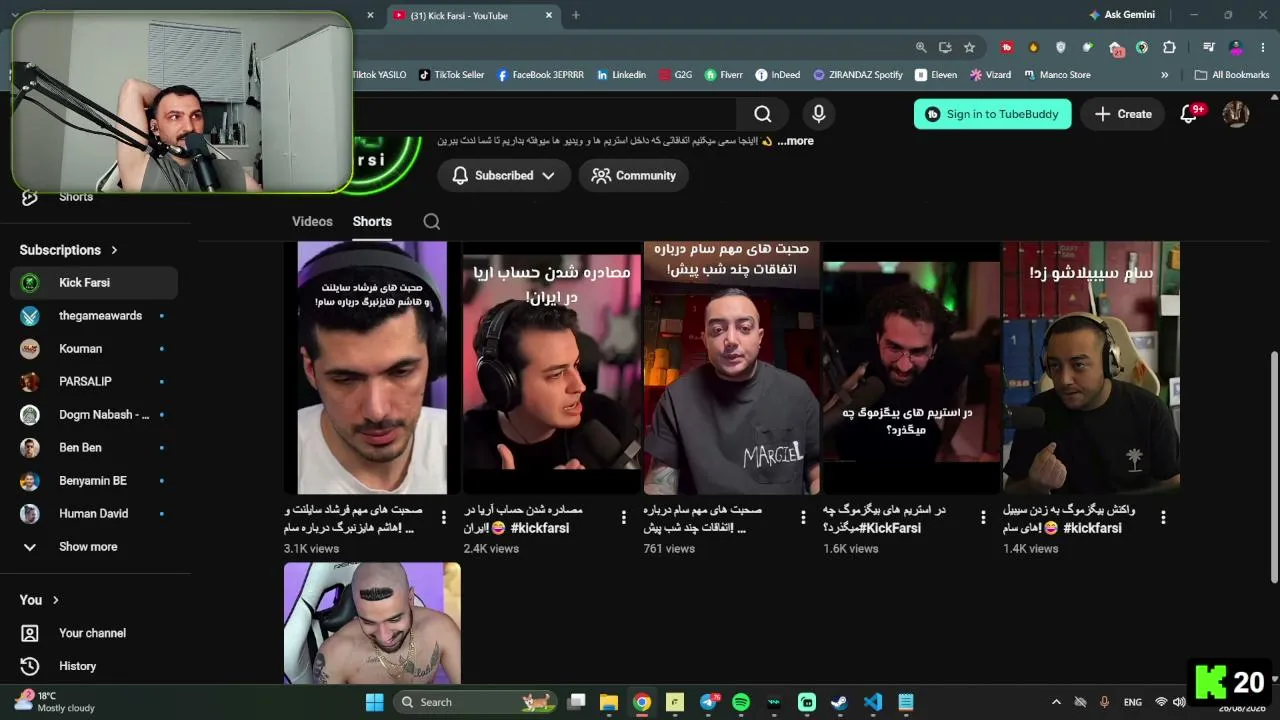Click the page vertical scrollbar

coord(1274,466)
